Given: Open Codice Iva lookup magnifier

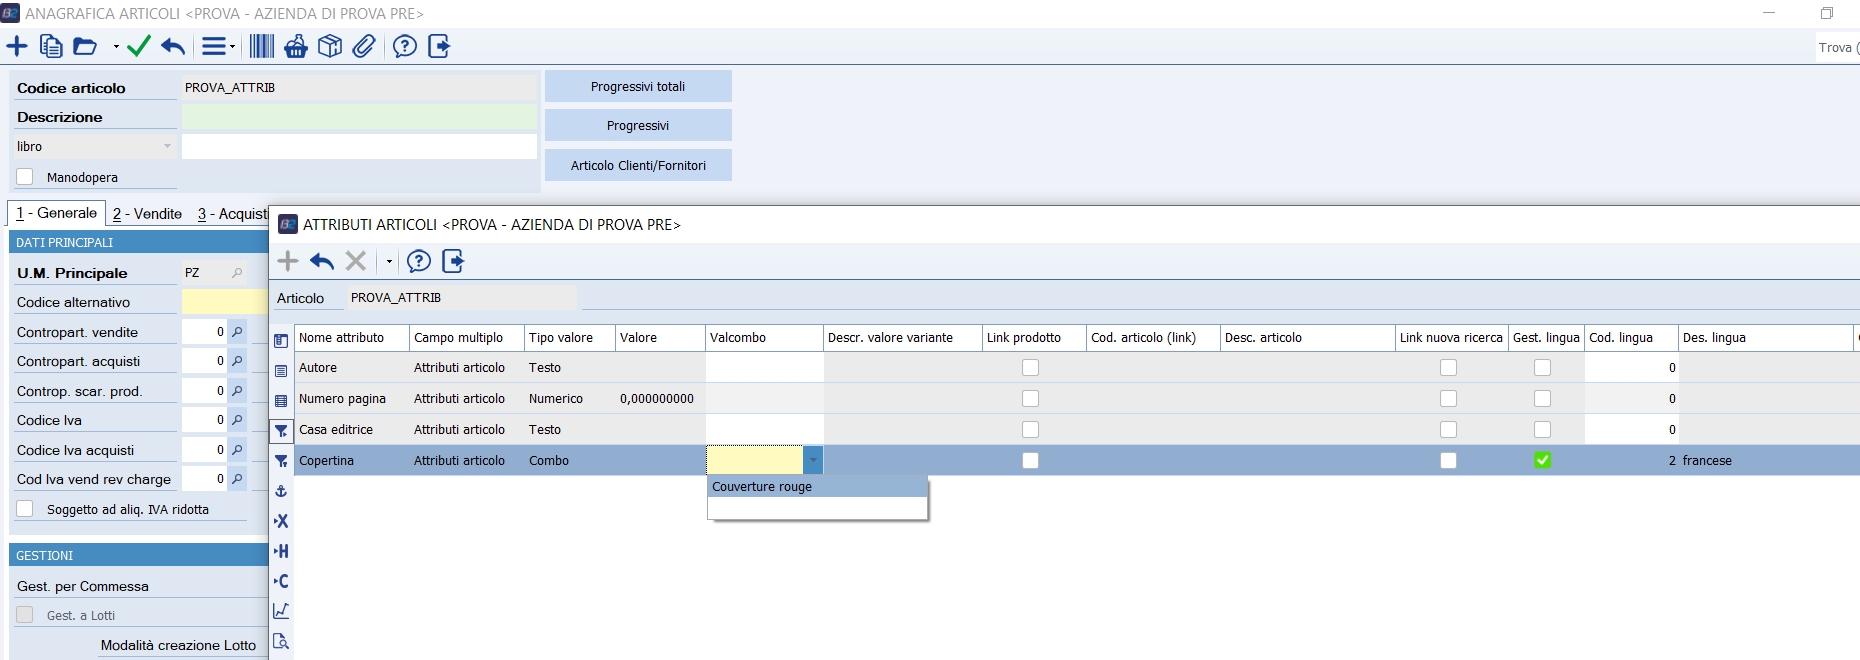Looking at the screenshot, I should tap(237, 420).
